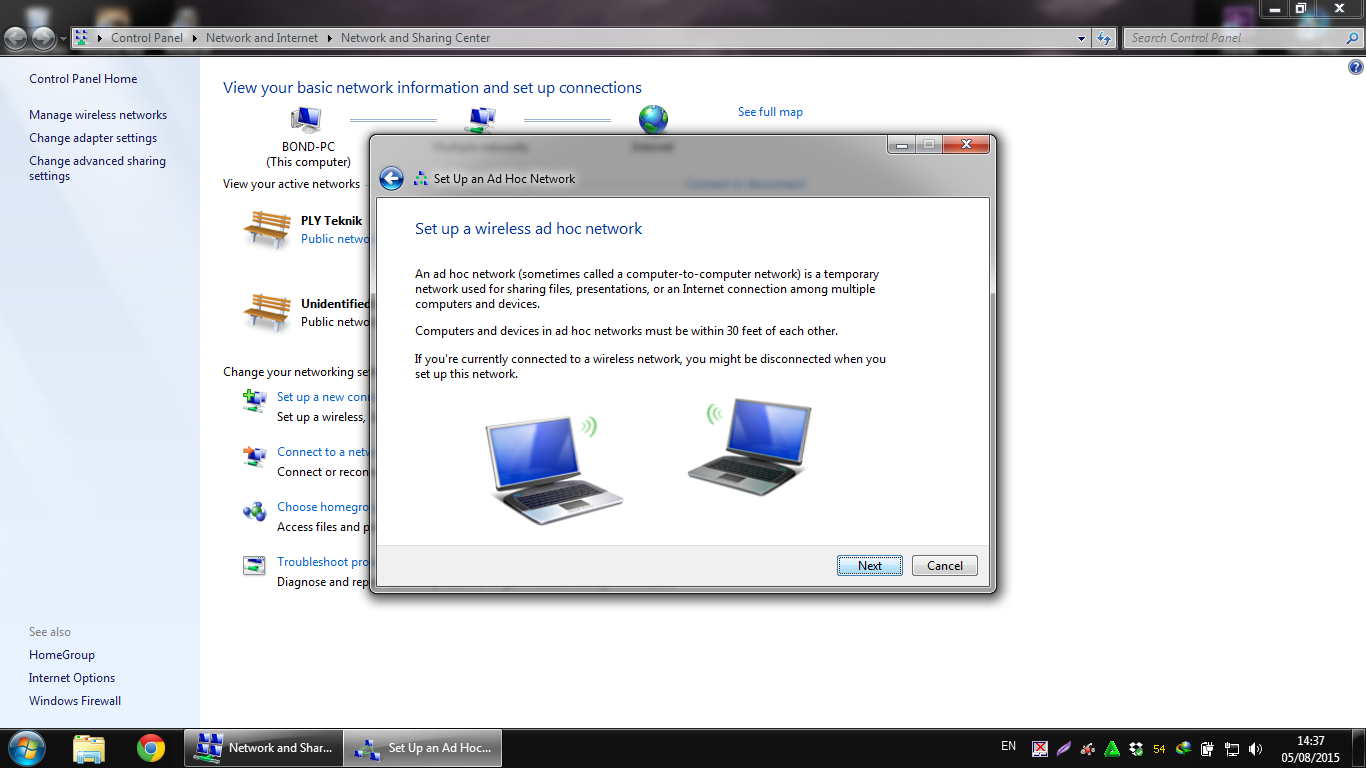Click the yellow 54 tray indicator
Screen dimensions: 1366x768
1160,748
